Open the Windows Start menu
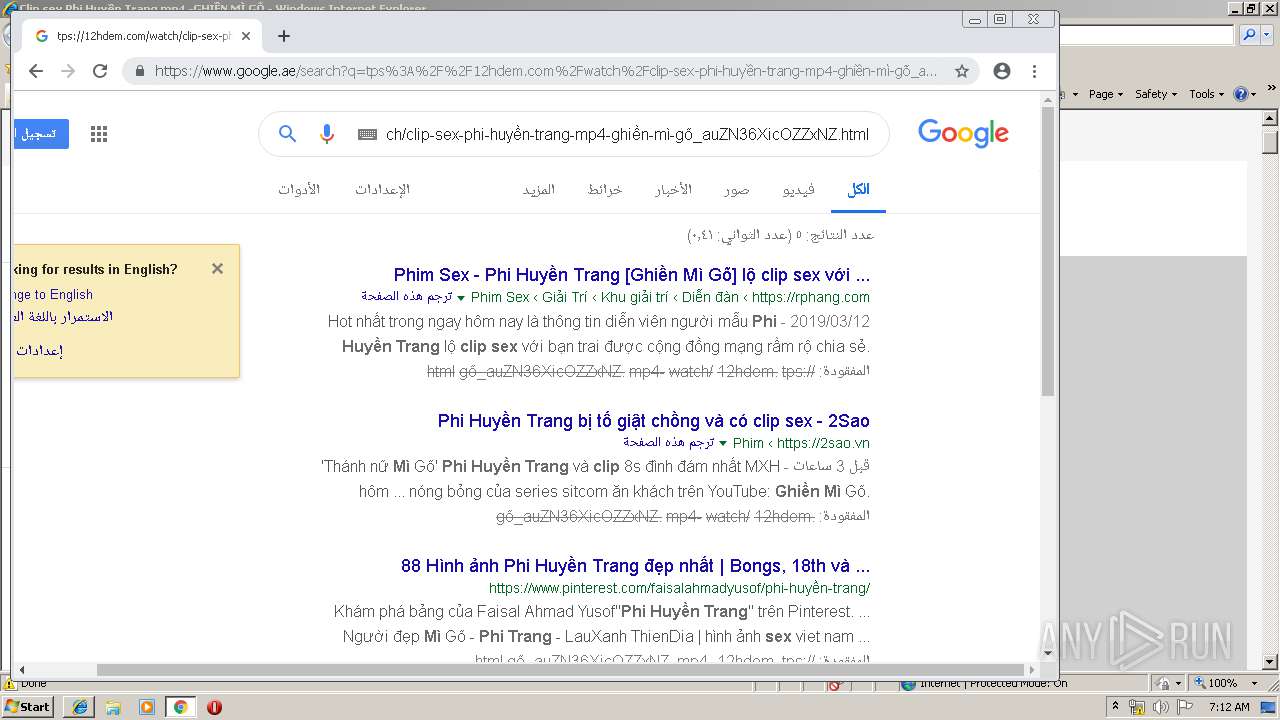 tap(28, 707)
